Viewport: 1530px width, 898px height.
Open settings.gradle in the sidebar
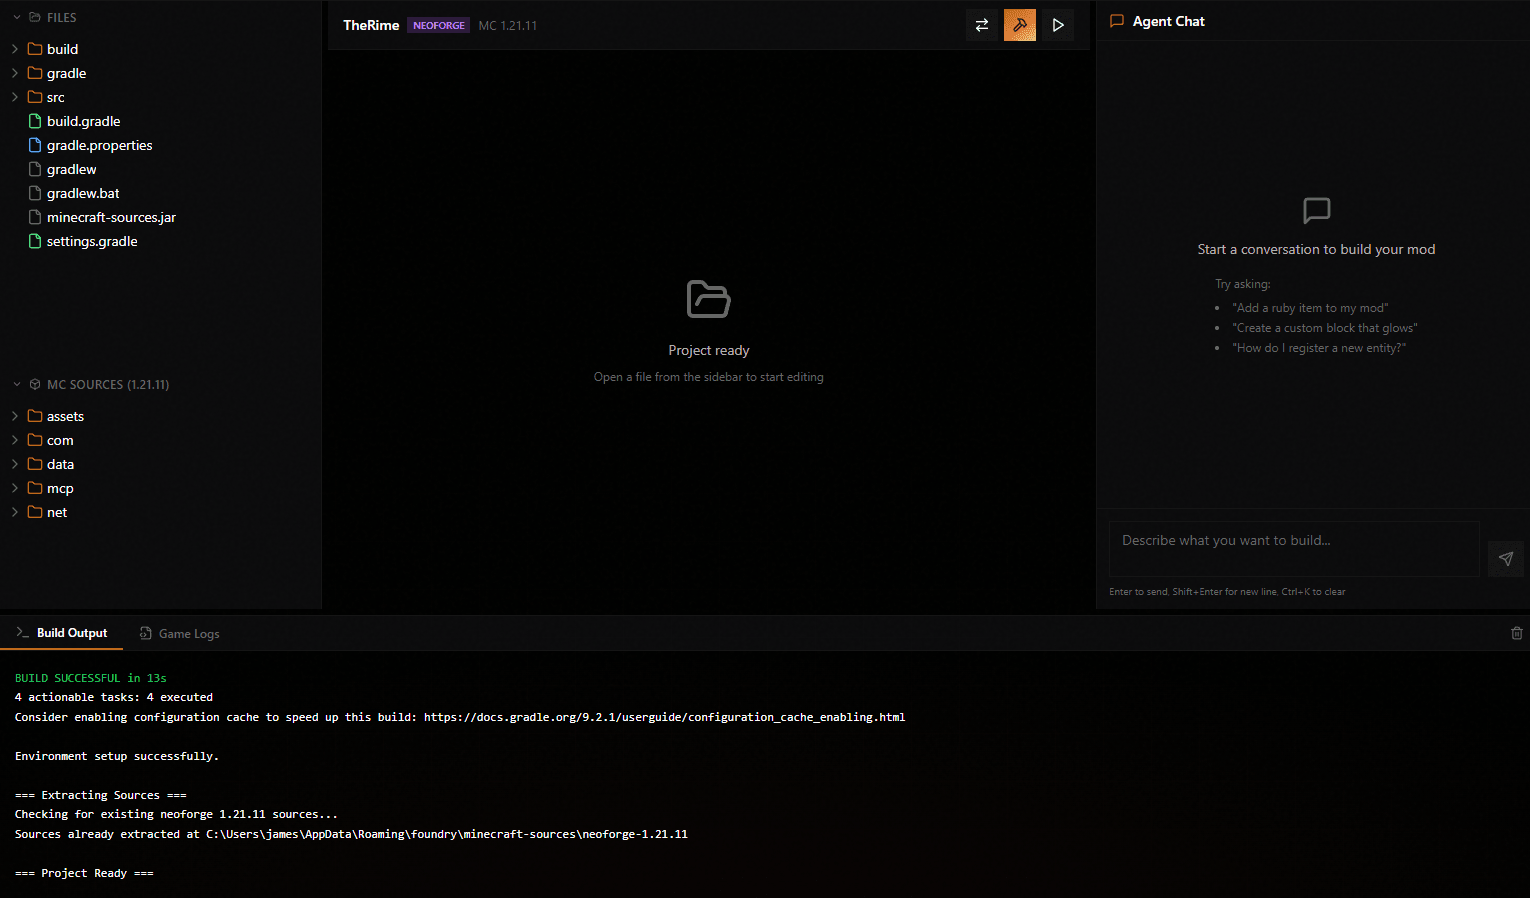[x=92, y=241]
